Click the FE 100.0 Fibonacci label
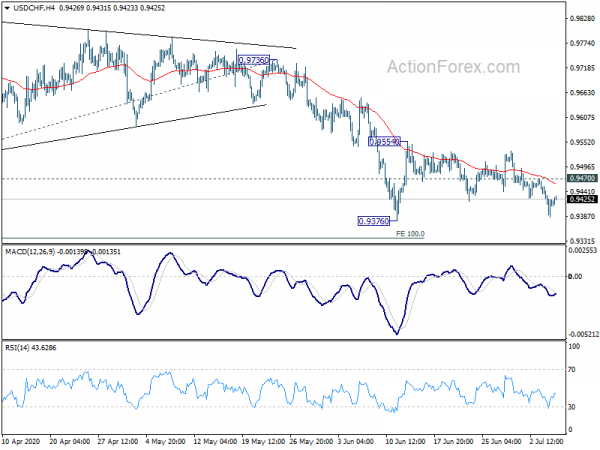 (410, 233)
